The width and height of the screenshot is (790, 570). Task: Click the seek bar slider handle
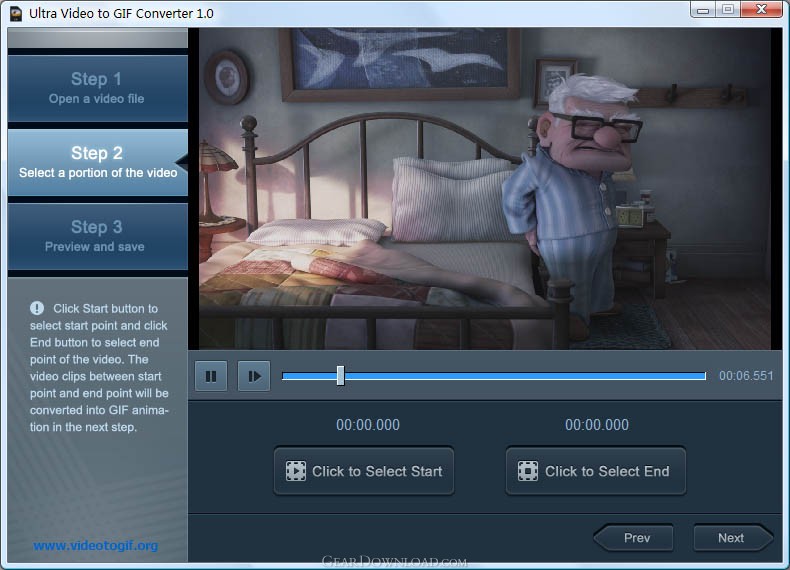coord(341,376)
